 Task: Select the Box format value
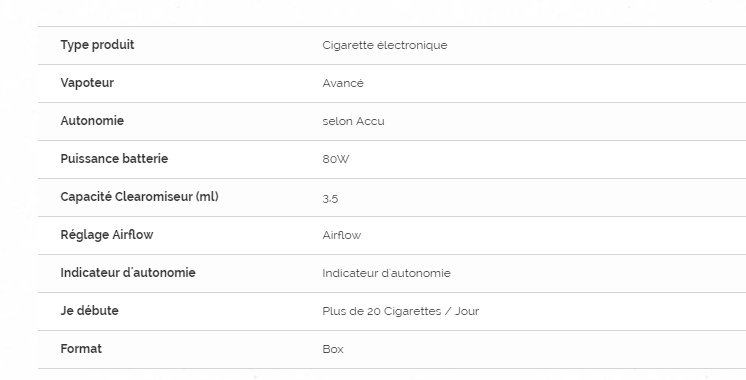tap(333, 350)
